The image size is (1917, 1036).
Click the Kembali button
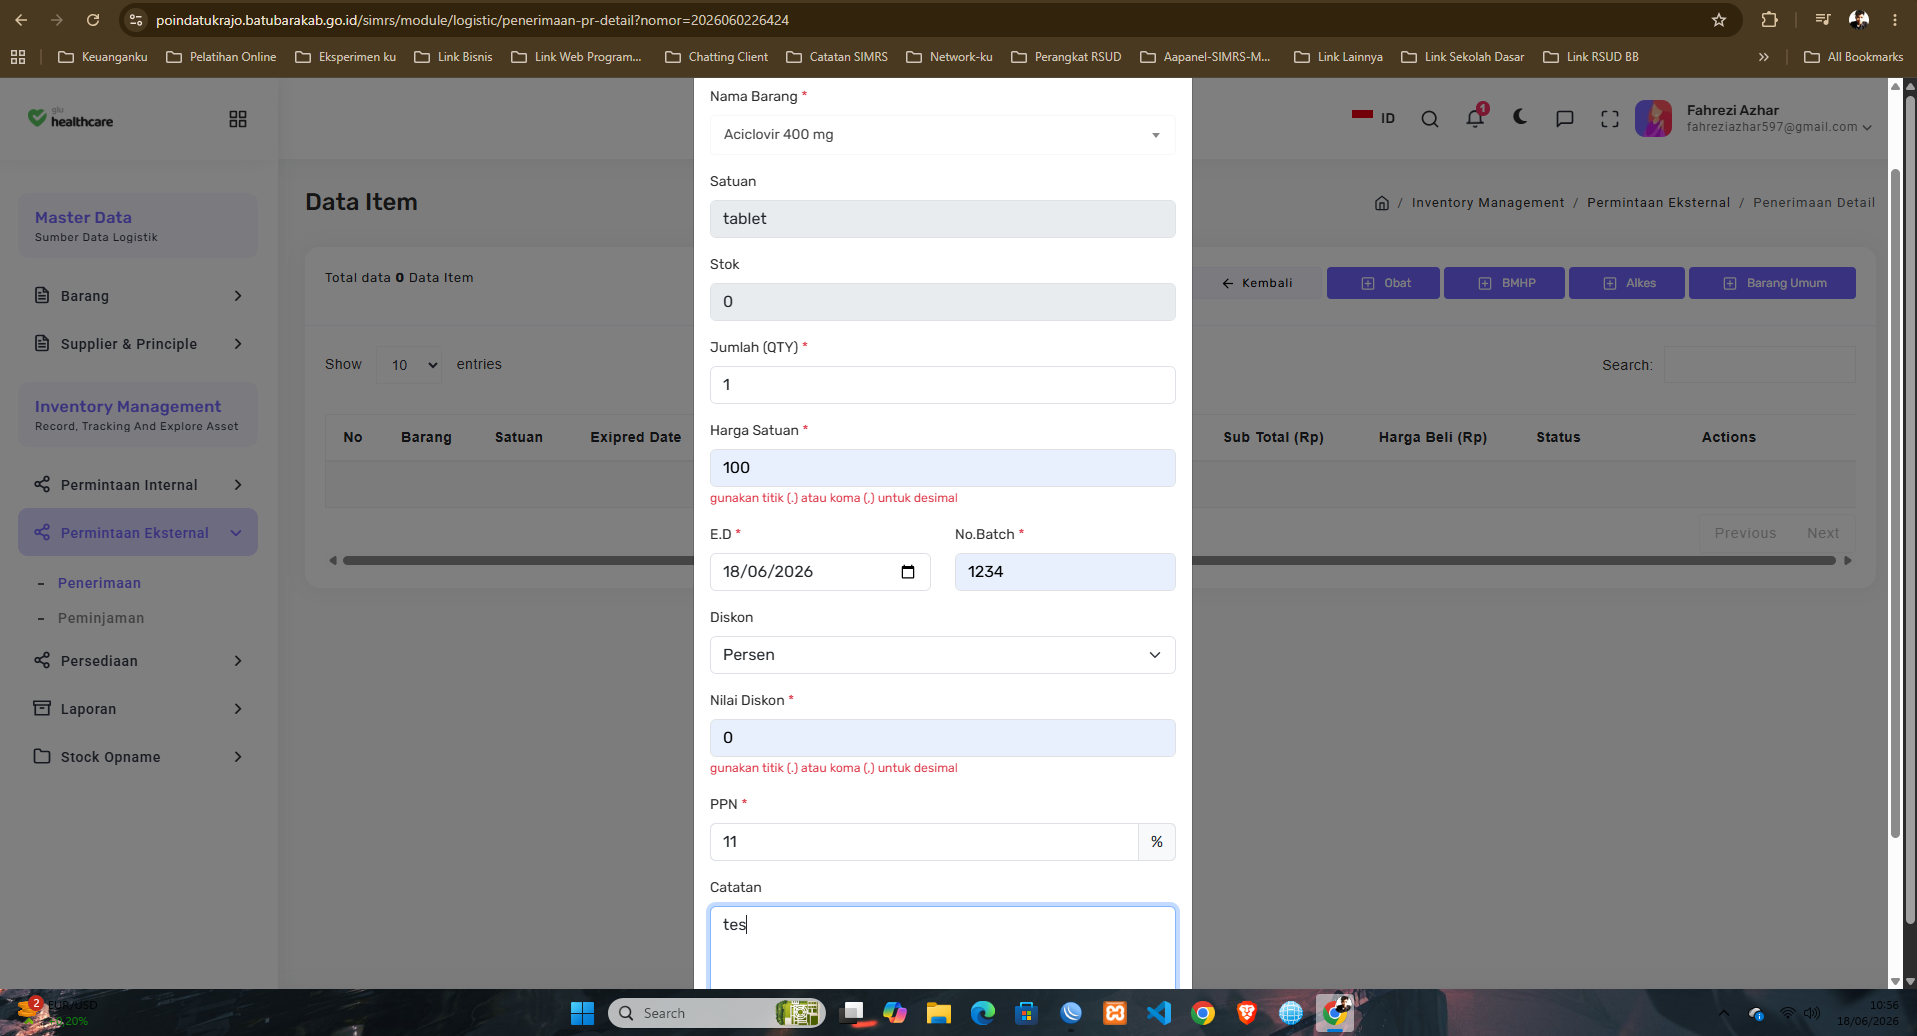[1257, 283]
